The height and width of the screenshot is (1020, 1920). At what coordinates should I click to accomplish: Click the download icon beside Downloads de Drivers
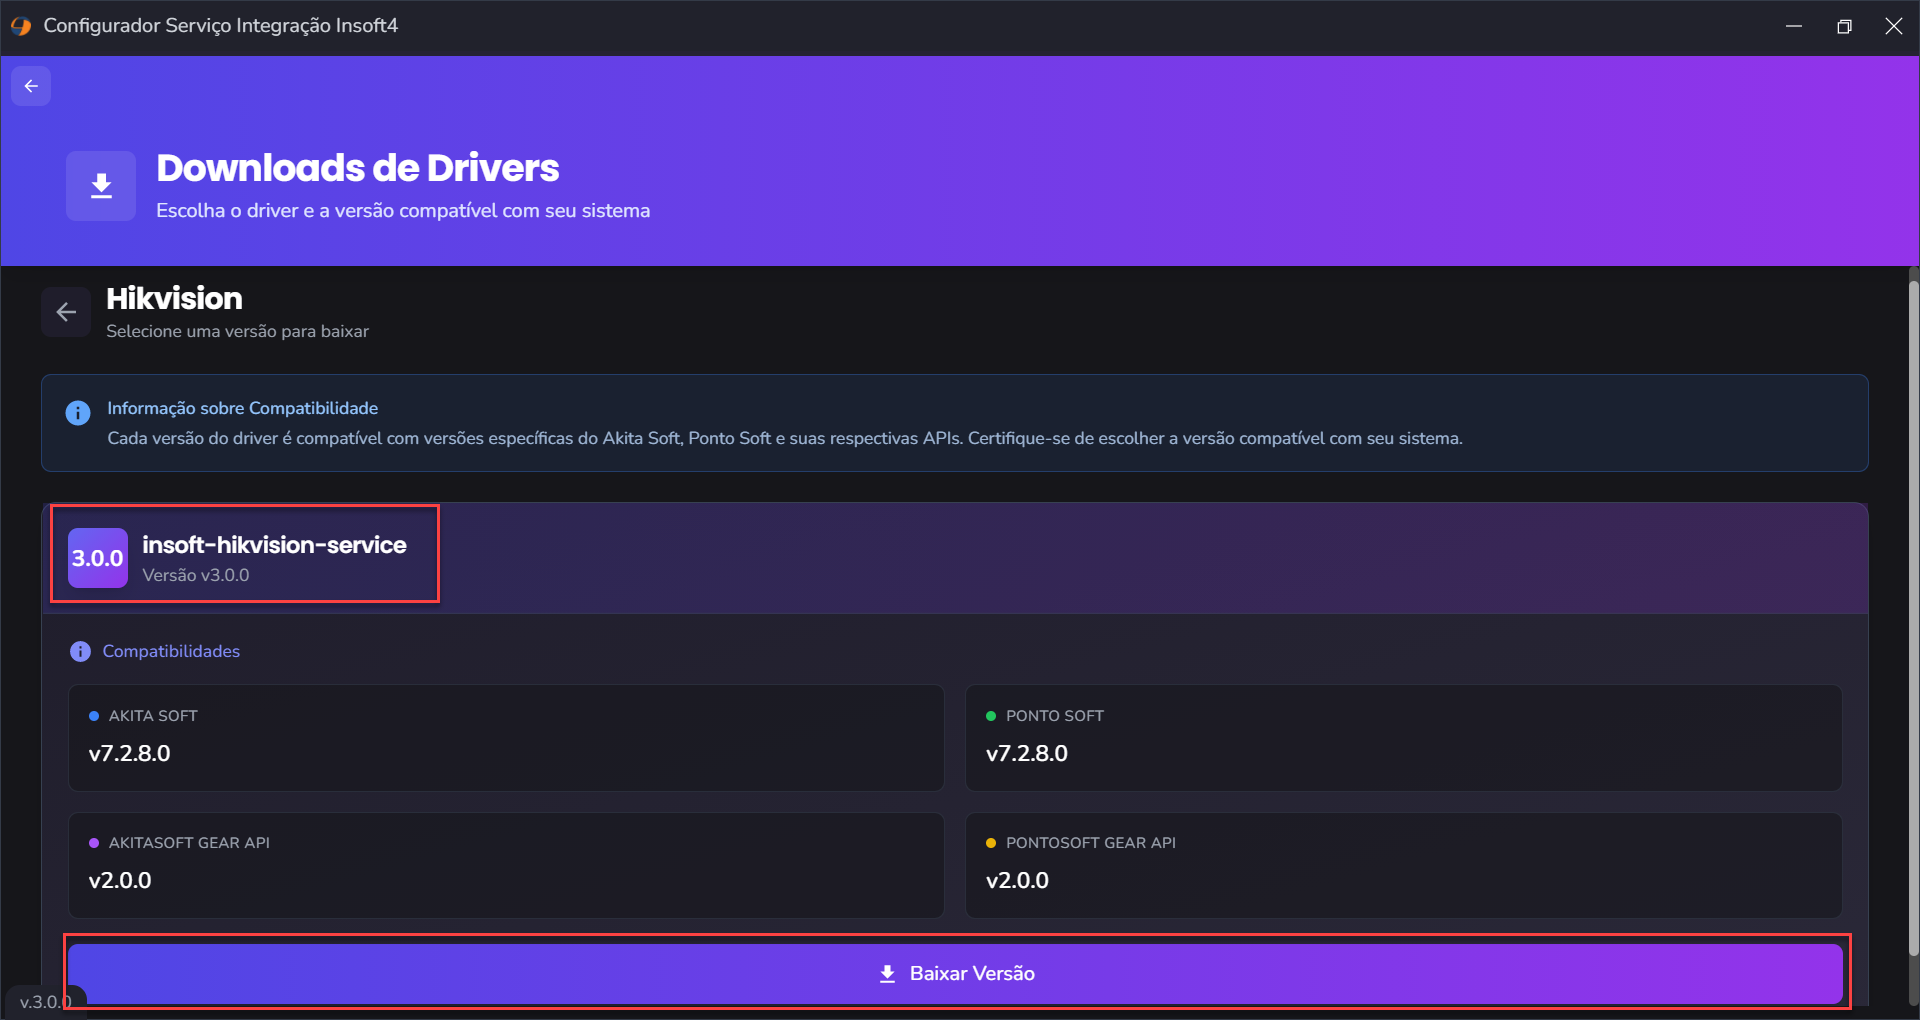pos(101,186)
